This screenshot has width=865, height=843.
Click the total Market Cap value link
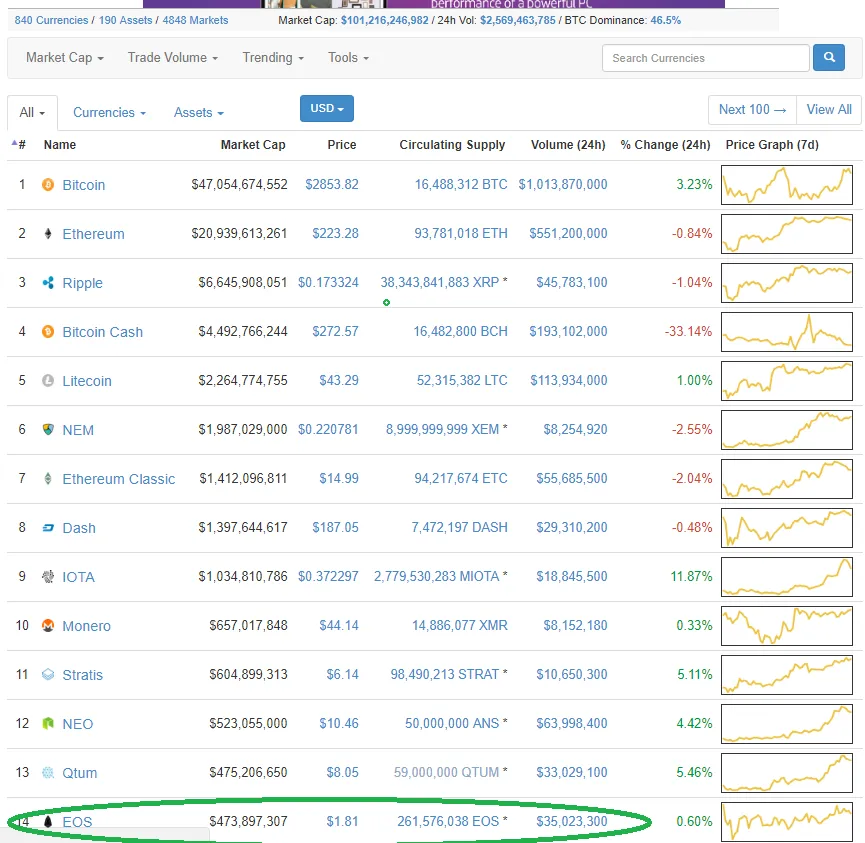point(385,20)
